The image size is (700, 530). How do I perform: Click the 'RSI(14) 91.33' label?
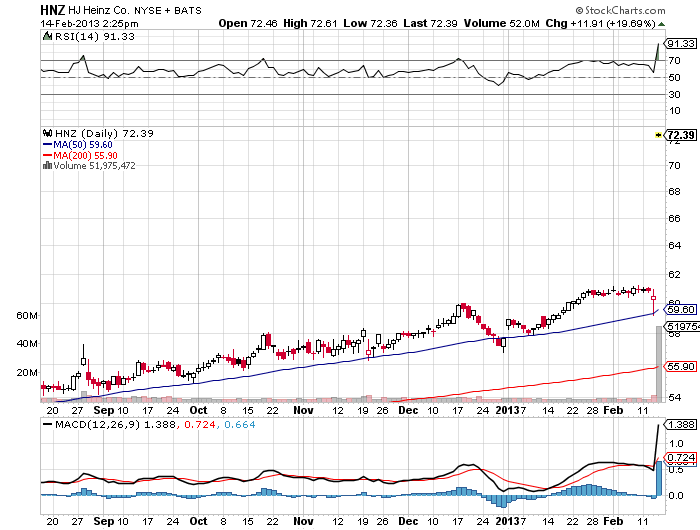click(95, 36)
